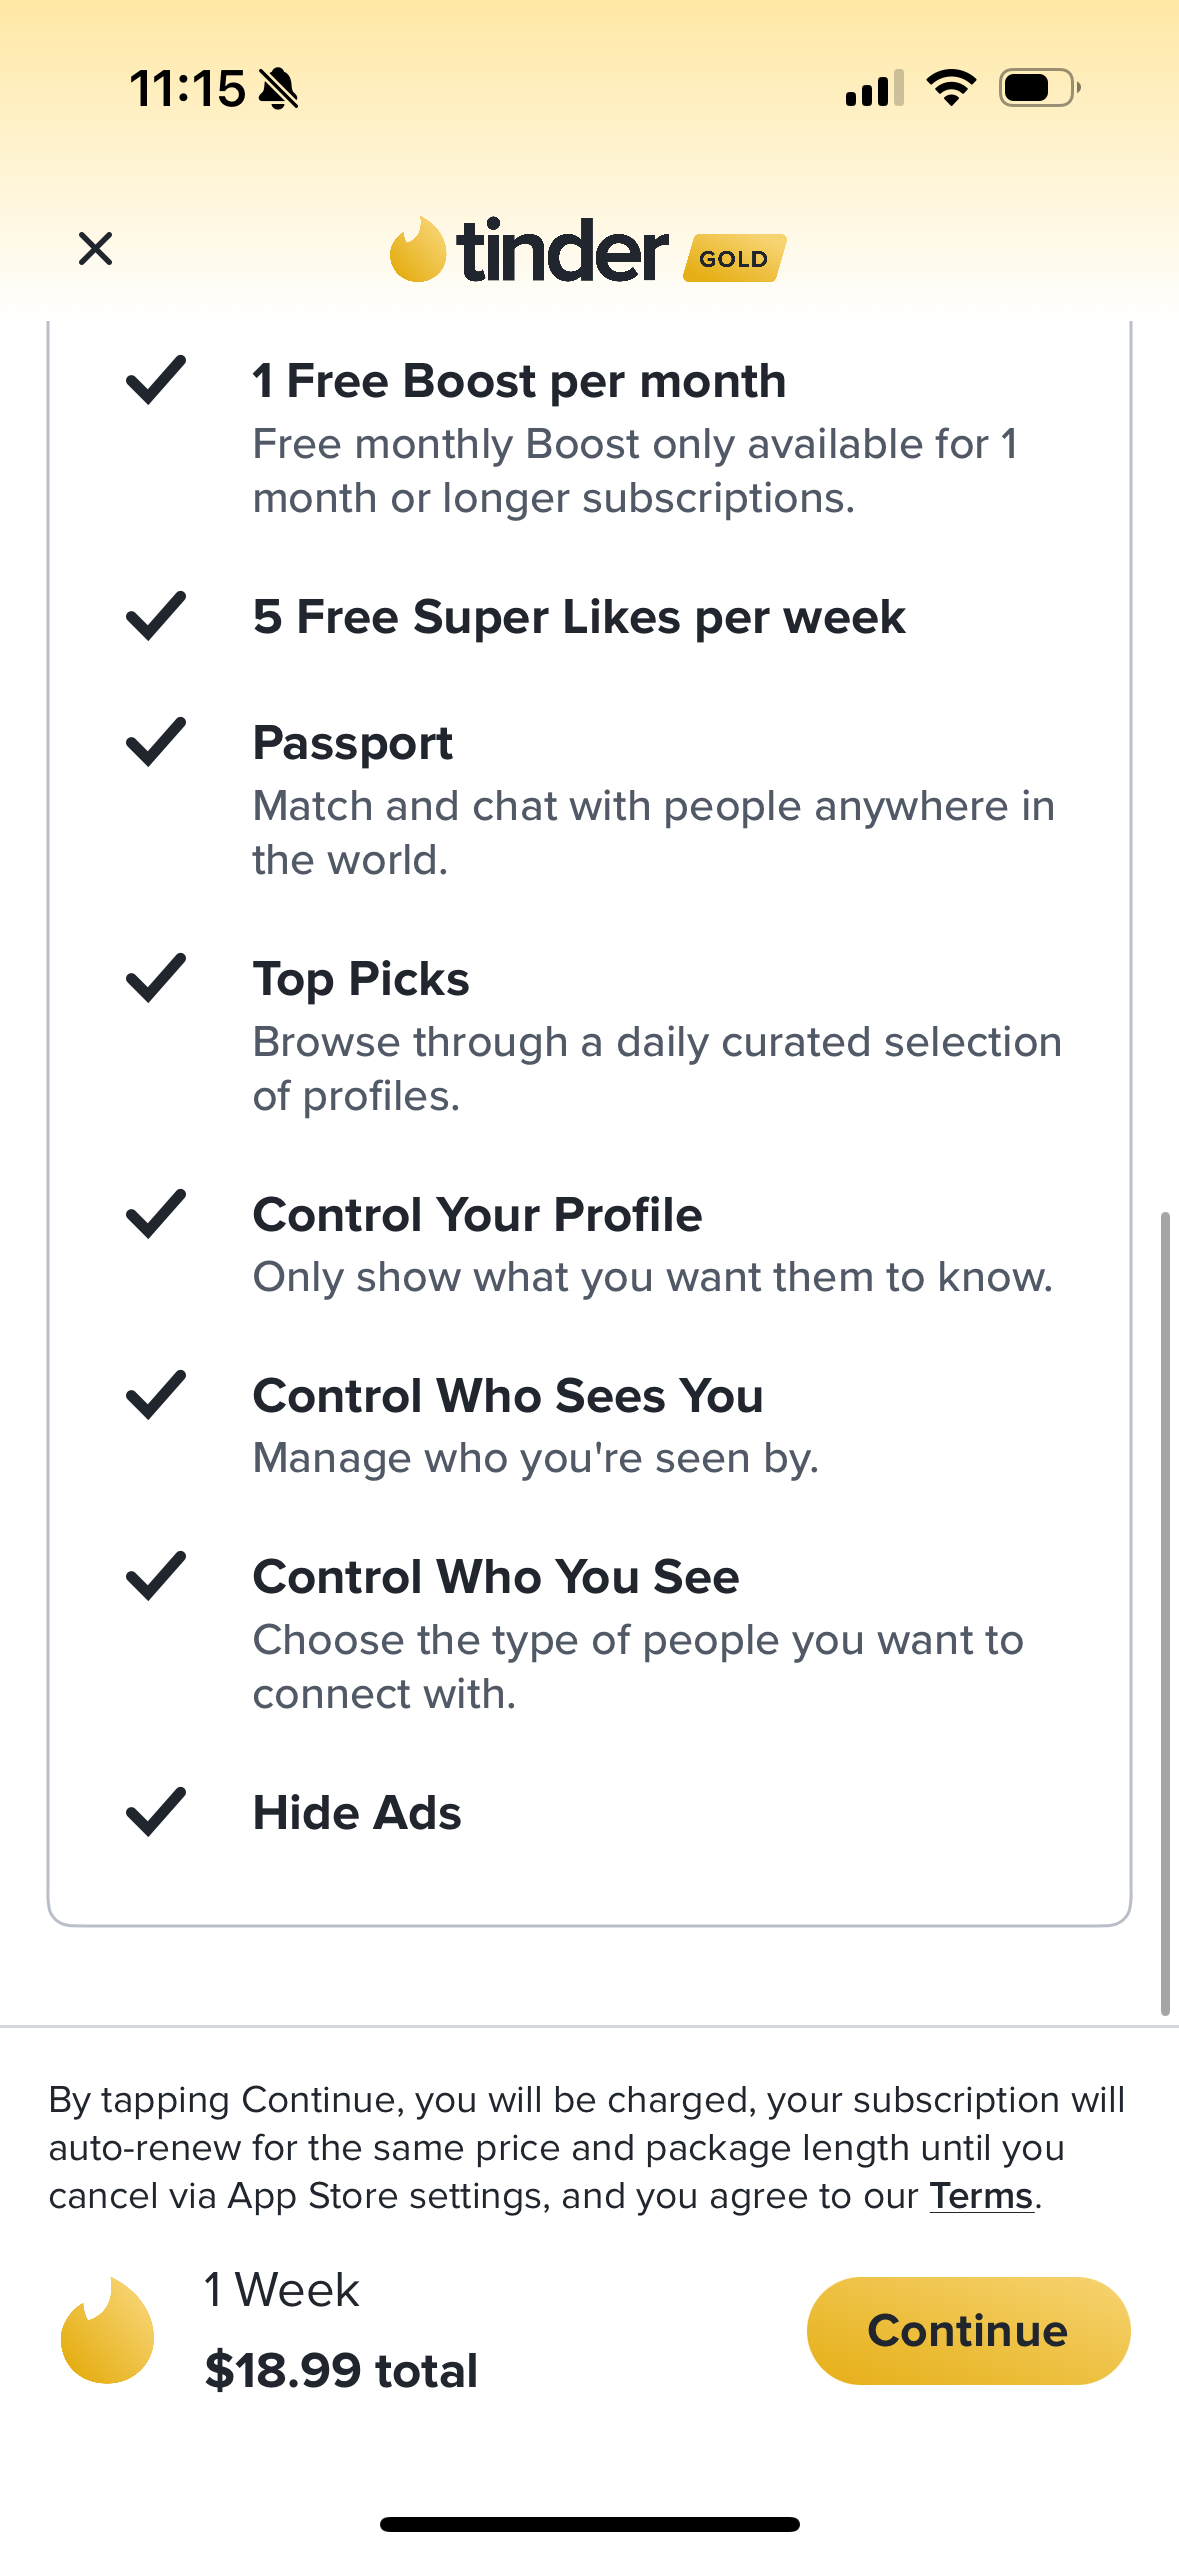Close the Tinder Gold offer screen
The image size is (1179, 2556).
point(95,249)
